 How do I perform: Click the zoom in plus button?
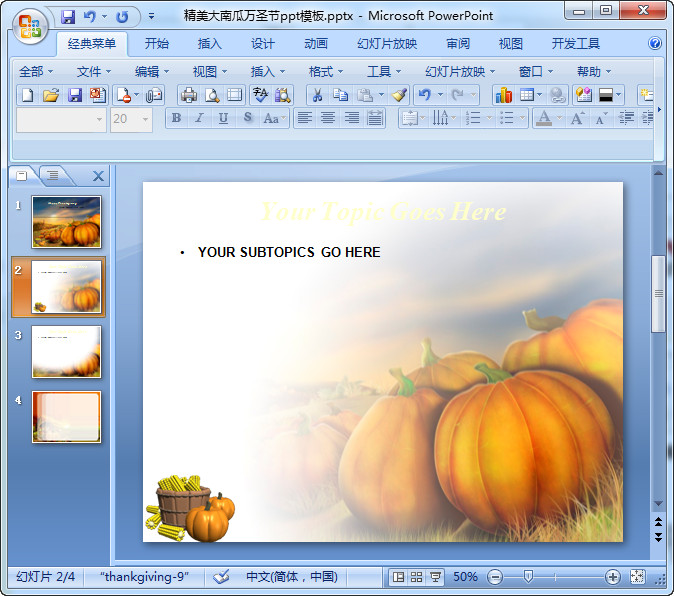[x=612, y=577]
